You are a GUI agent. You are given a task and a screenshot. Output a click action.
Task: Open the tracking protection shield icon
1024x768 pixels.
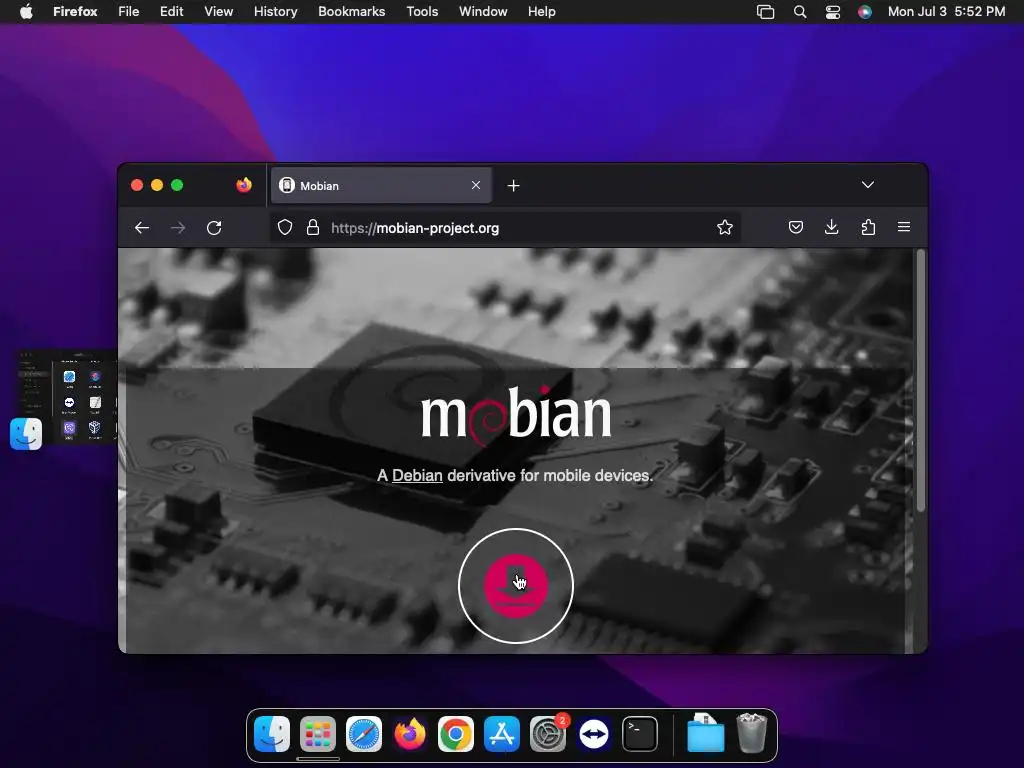(285, 227)
